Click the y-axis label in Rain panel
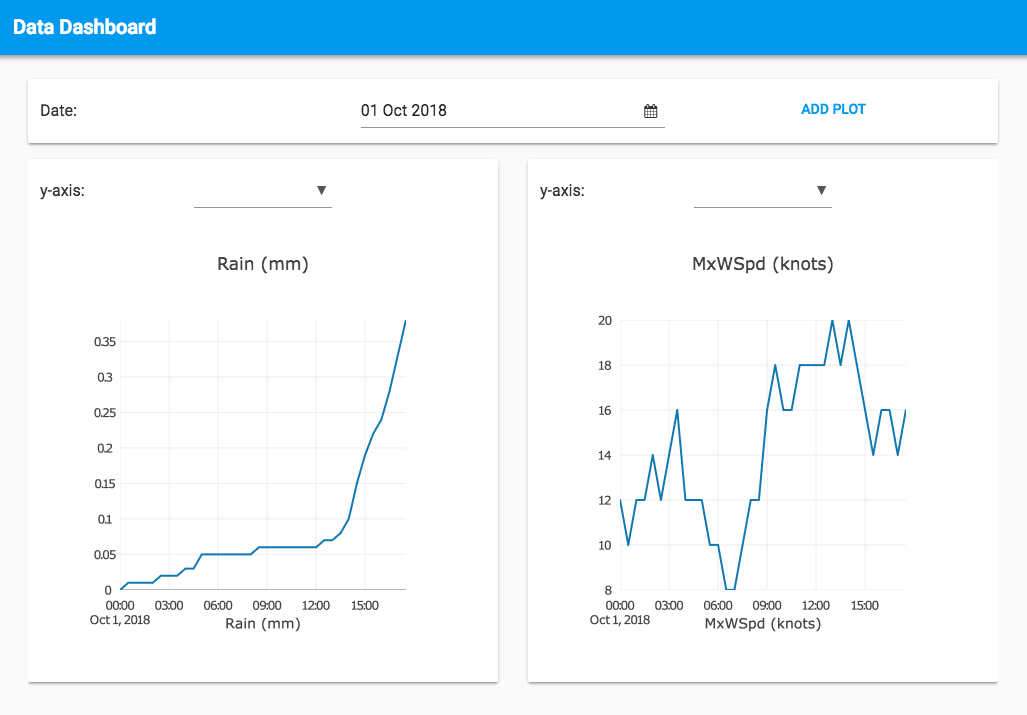The width and height of the screenshot is (1027, 715). [62, 190]
